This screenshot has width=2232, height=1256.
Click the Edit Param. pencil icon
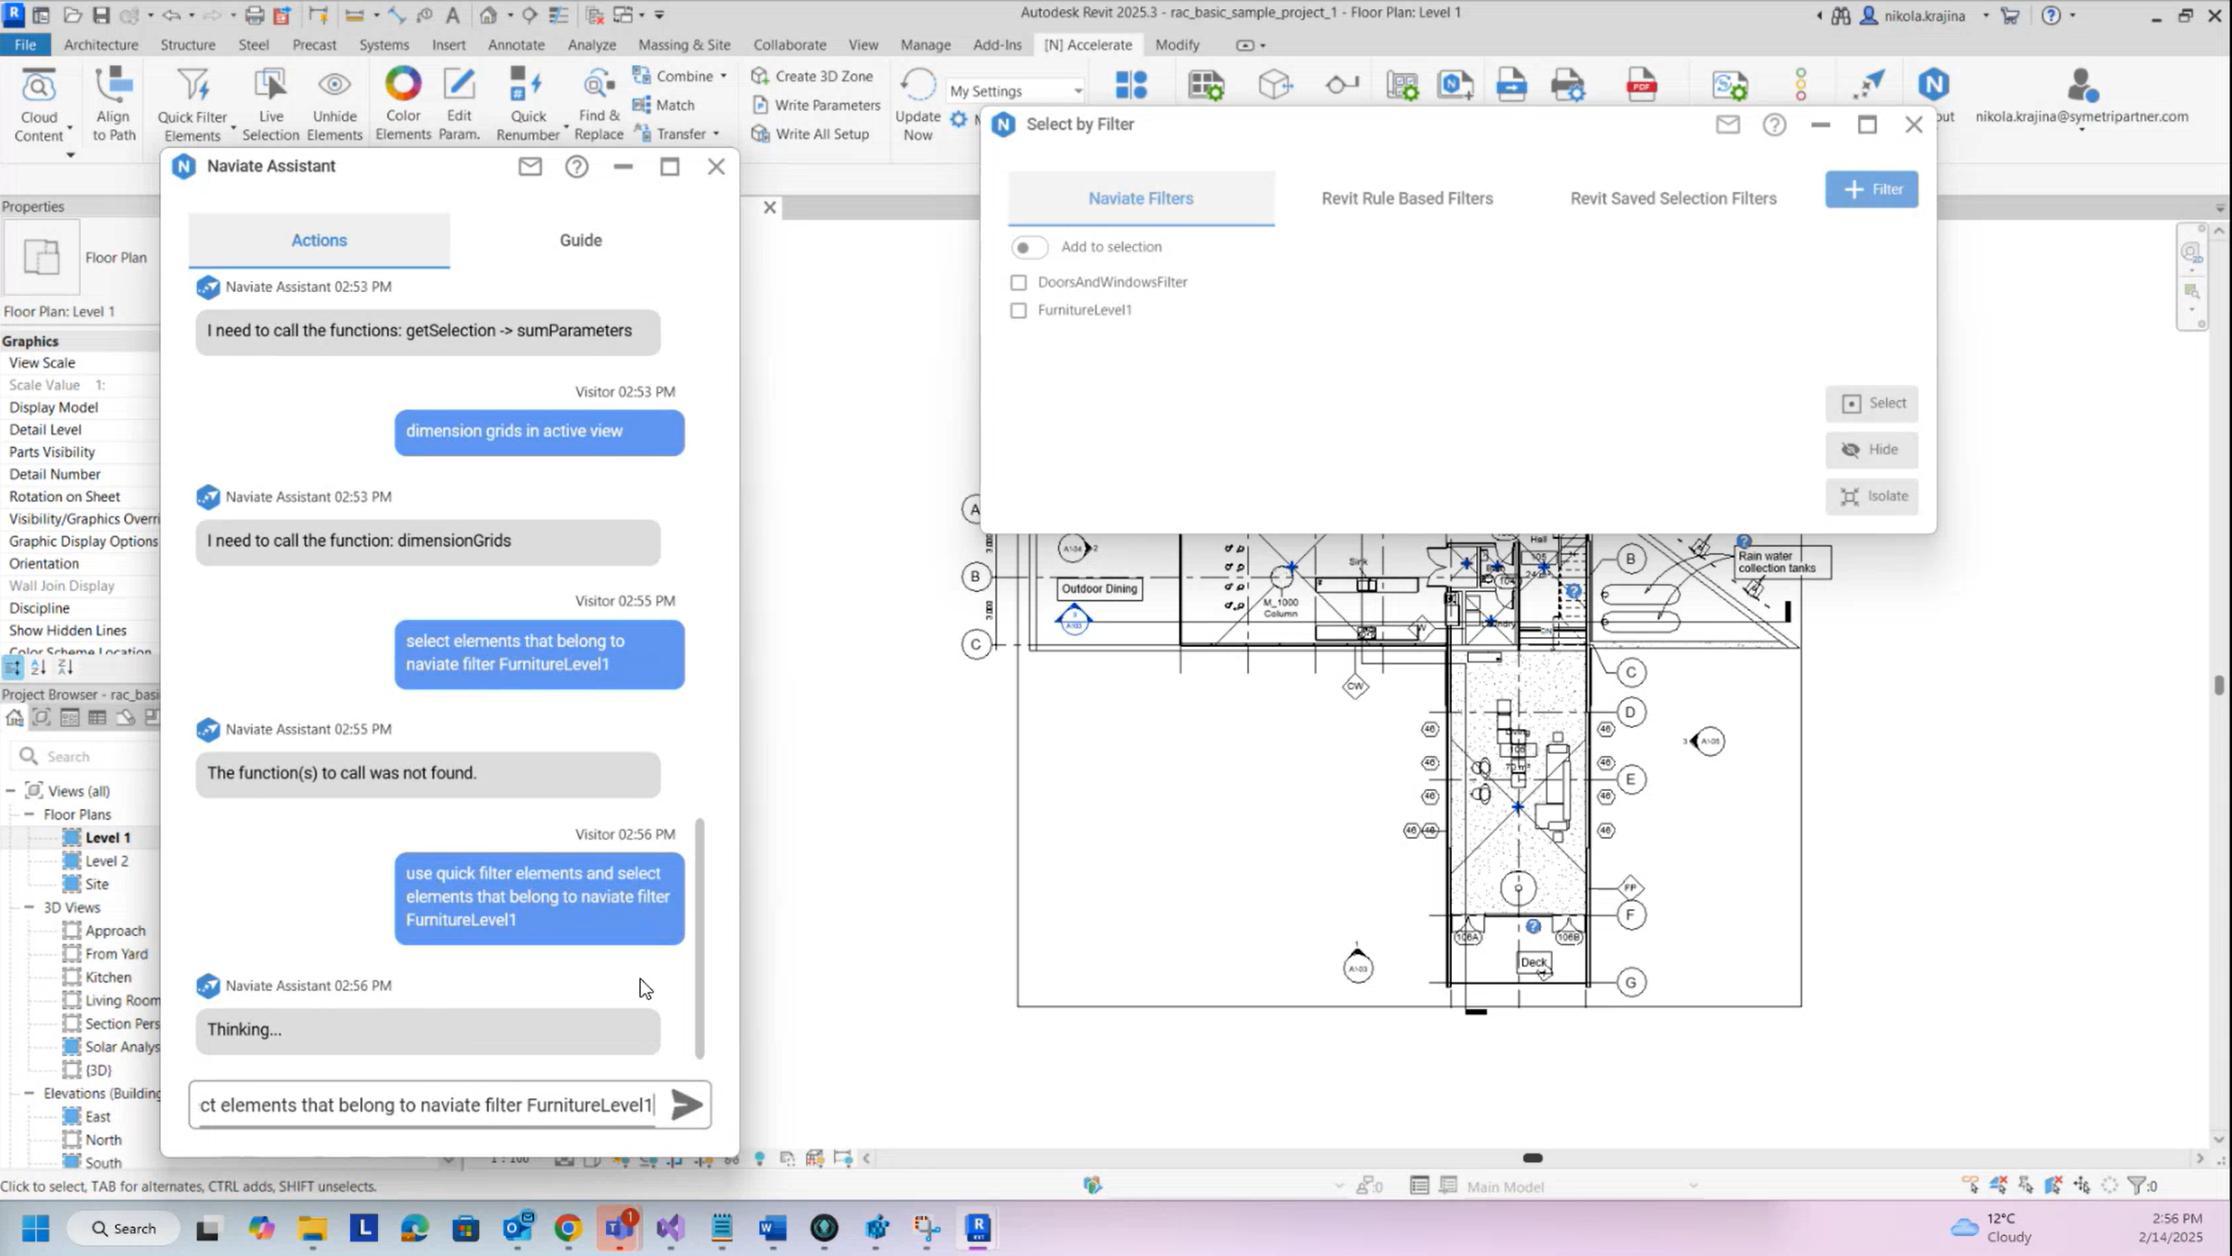coord(459,85)
